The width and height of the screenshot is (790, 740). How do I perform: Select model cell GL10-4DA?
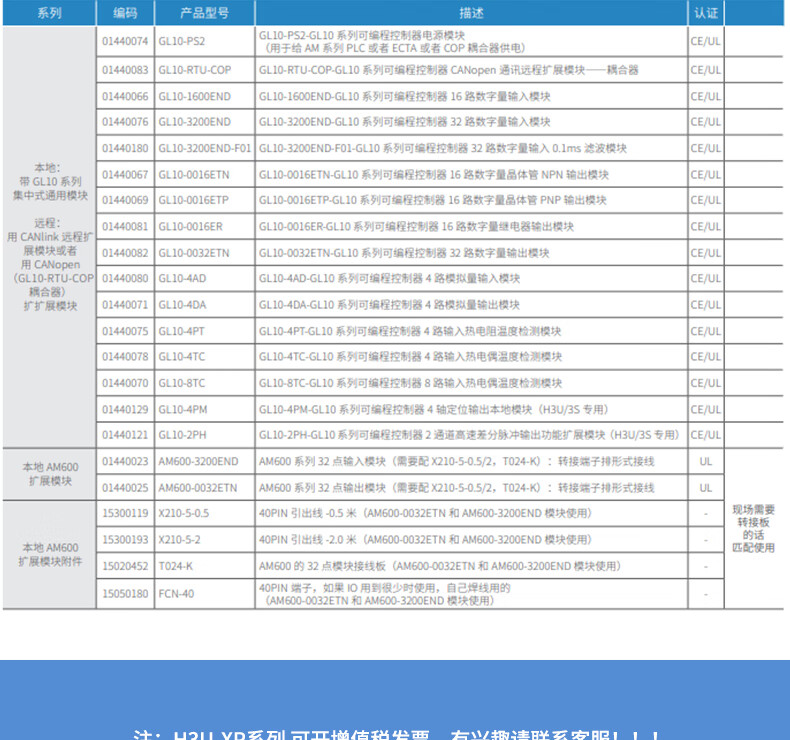tap(205, 305)
